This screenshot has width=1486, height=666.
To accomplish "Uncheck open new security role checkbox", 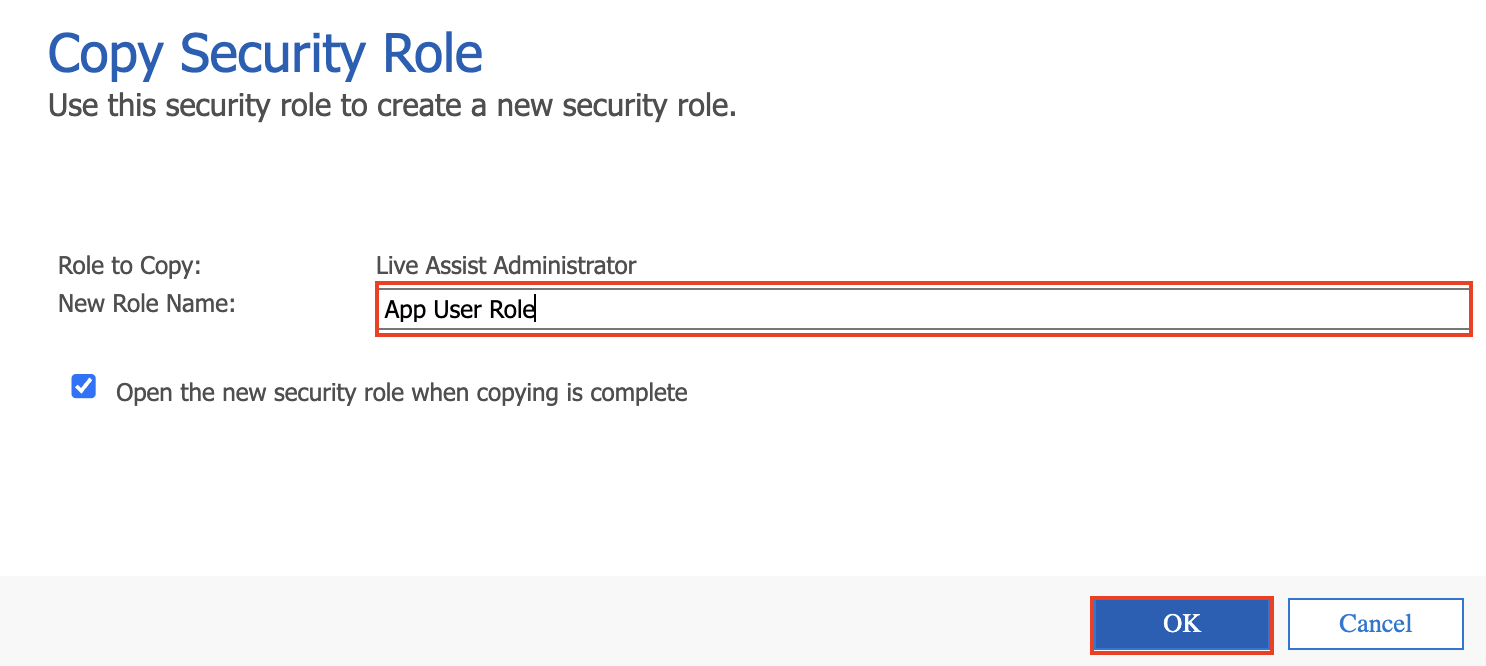I will [84, 387].
